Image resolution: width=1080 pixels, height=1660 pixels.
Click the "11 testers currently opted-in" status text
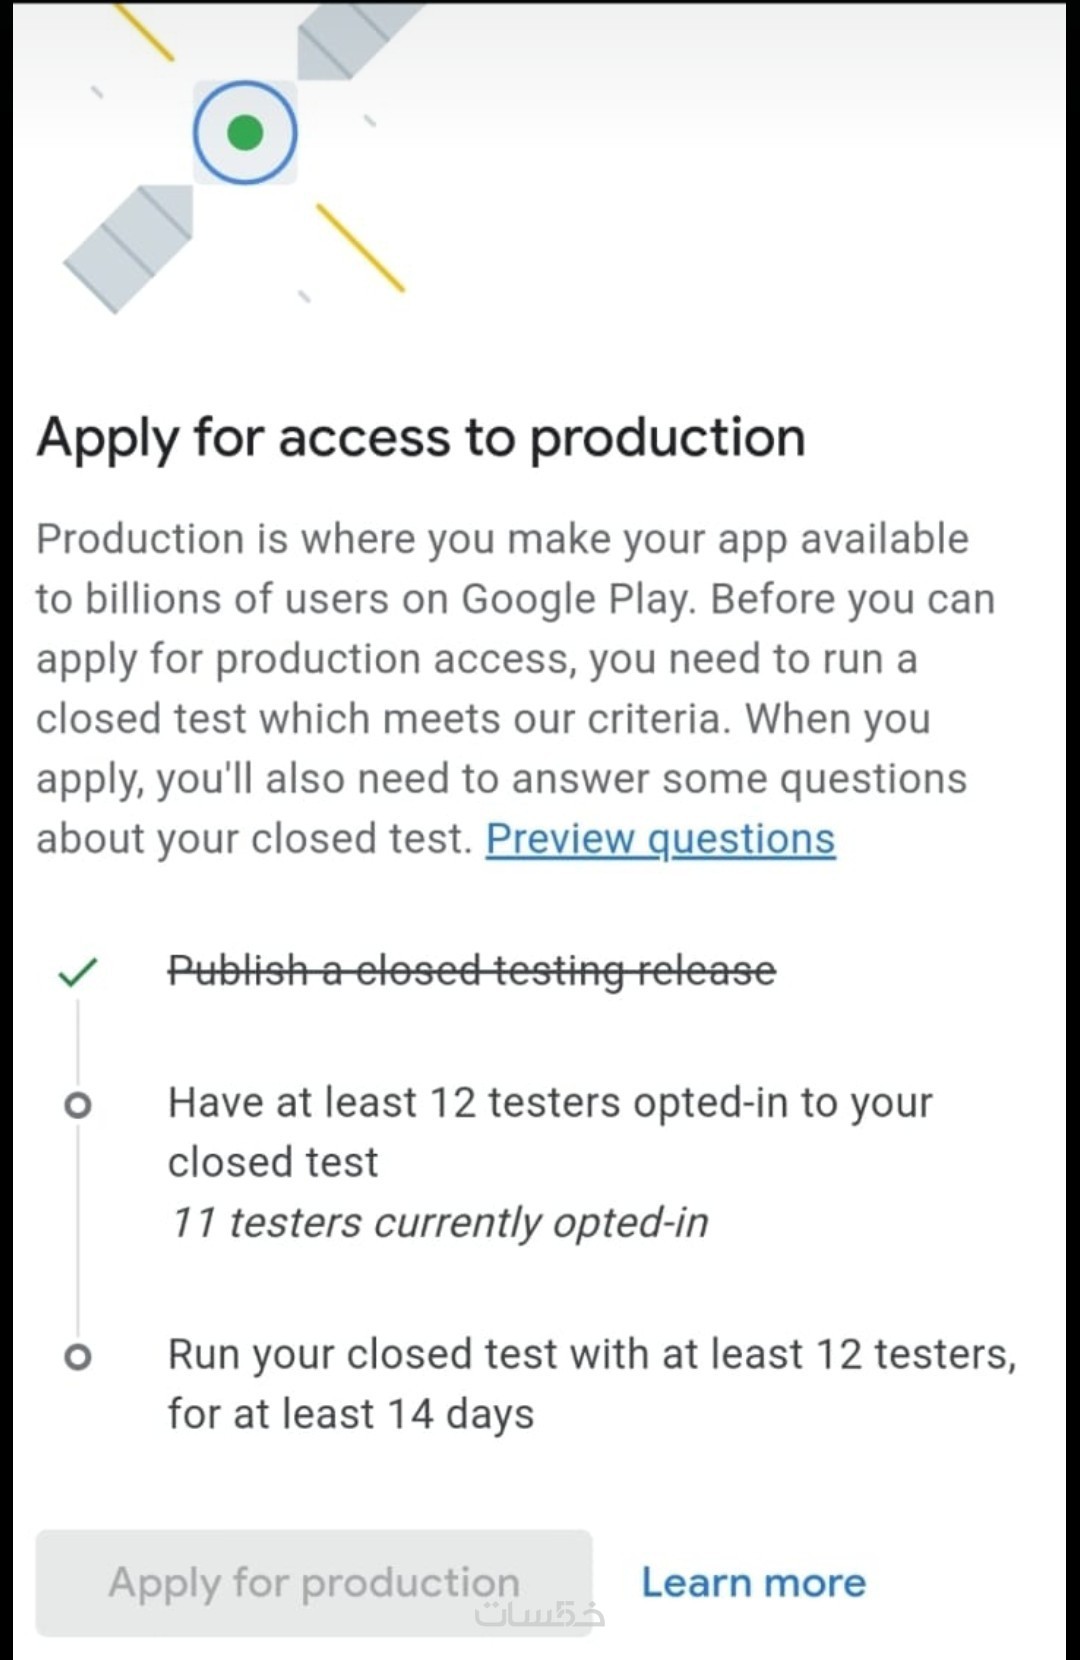(x=439, y=1222)
